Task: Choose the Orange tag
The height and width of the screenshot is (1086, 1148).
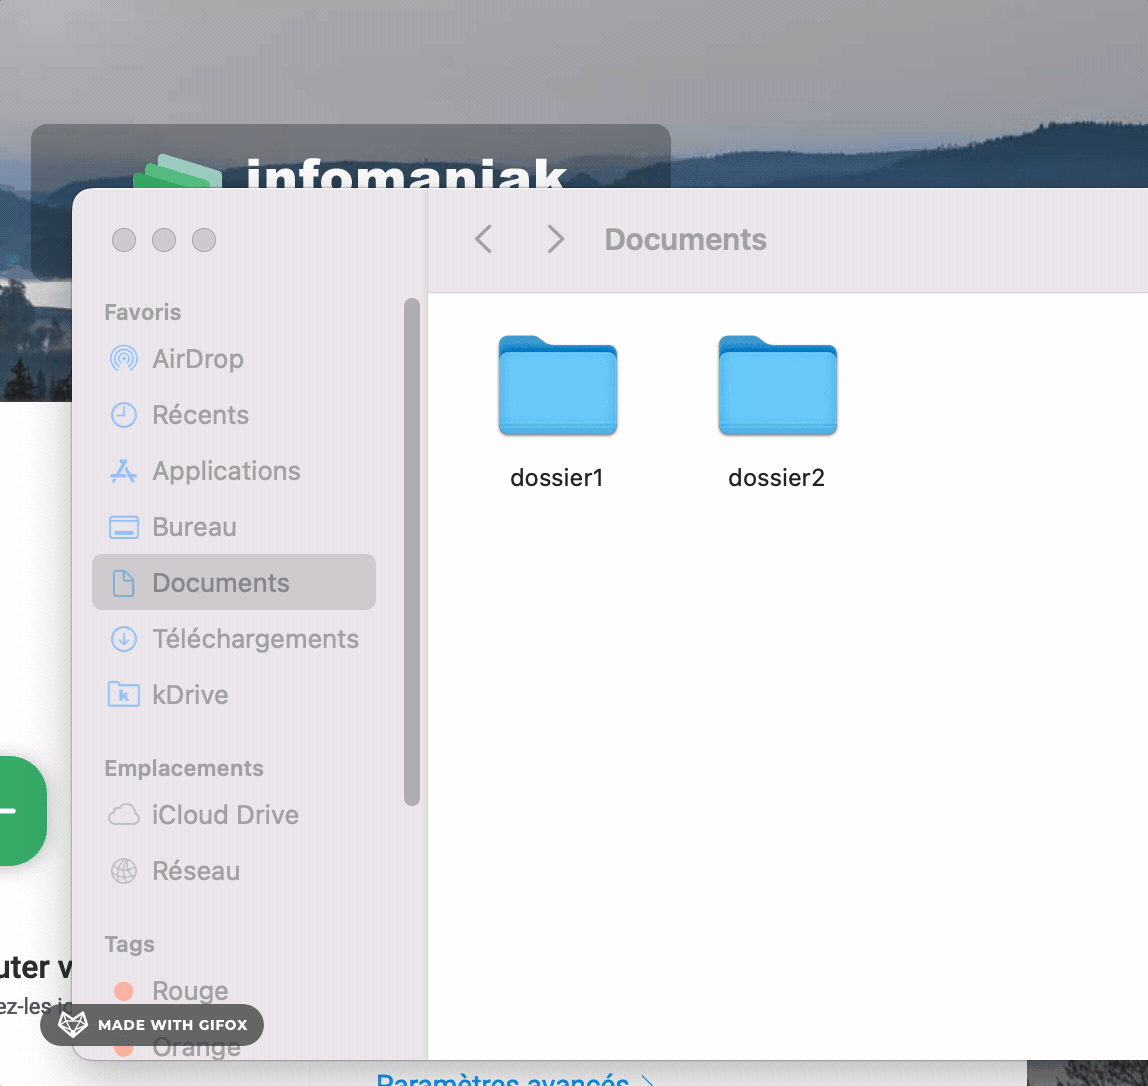Action: (195, 1047)
